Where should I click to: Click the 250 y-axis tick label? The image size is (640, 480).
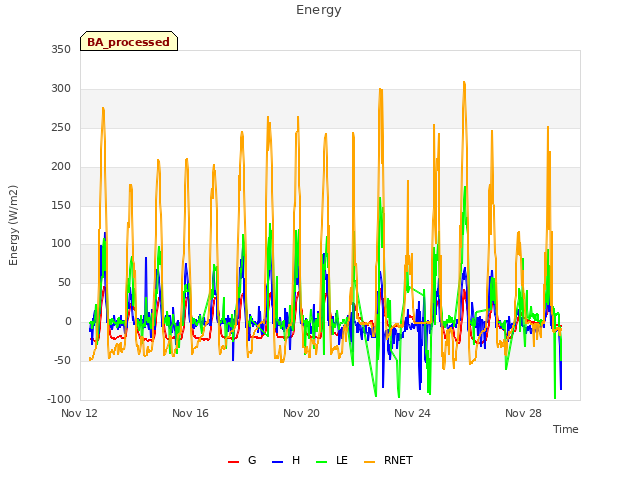click(61, 127)
